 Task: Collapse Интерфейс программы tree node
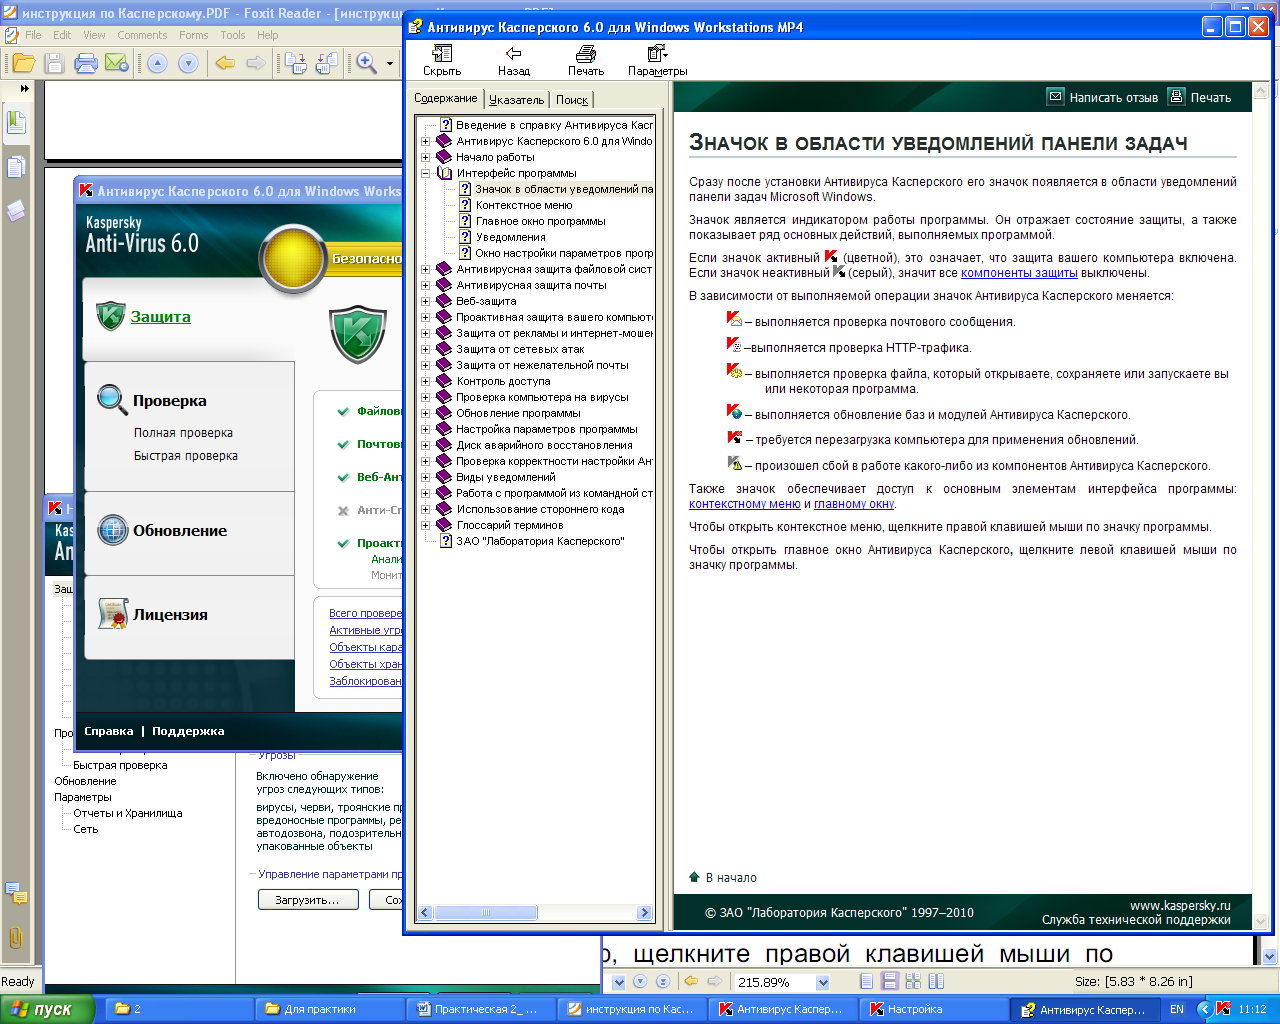pyautogui.click(x=425, y=173)
